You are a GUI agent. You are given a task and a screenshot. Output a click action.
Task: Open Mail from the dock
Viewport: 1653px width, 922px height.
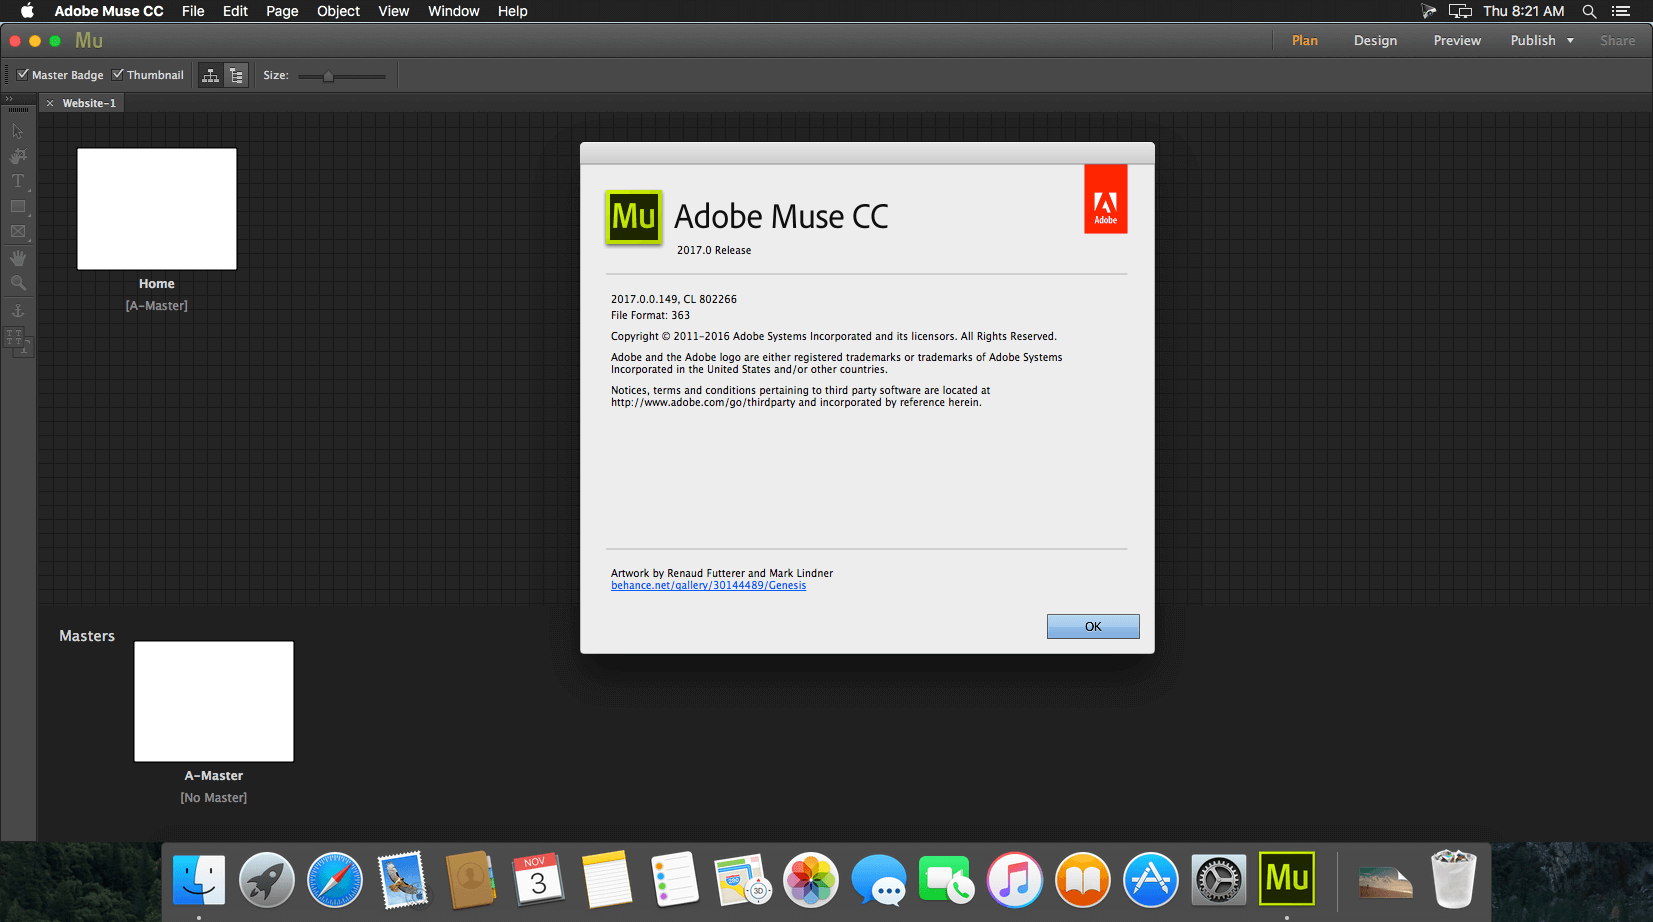tap(403, 880)
